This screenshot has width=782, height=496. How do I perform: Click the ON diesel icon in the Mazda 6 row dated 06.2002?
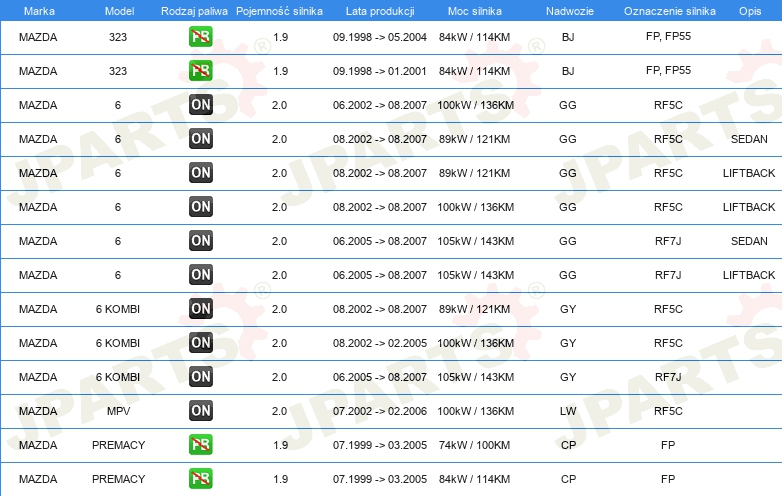coord(200,105)
